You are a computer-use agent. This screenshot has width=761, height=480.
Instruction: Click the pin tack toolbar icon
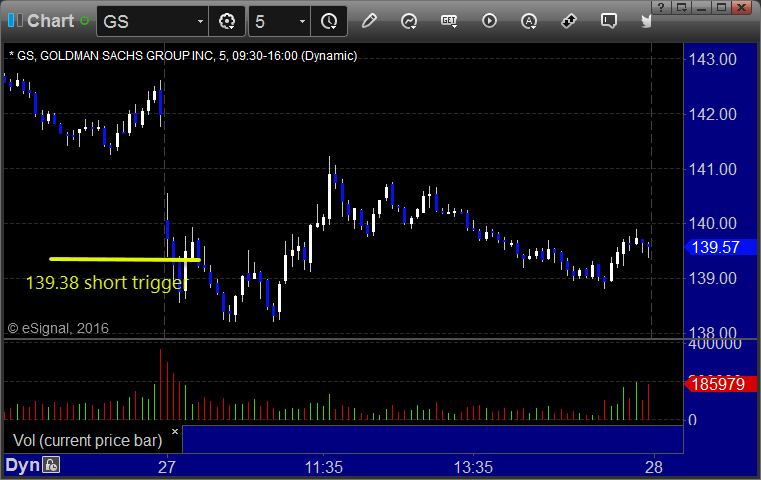coord(569,21)
